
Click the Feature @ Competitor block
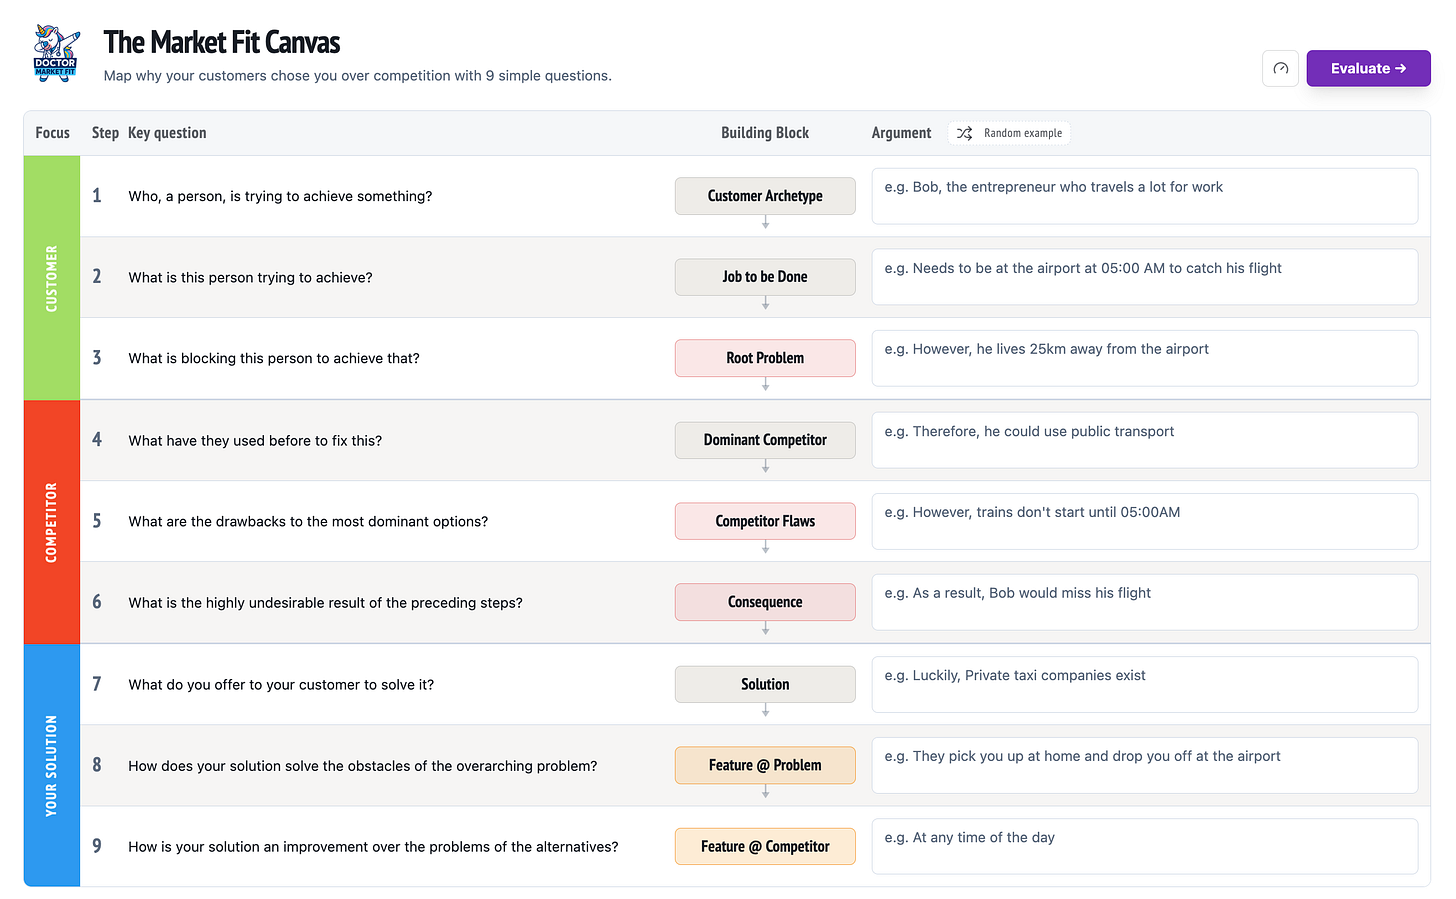pos(765,846)
